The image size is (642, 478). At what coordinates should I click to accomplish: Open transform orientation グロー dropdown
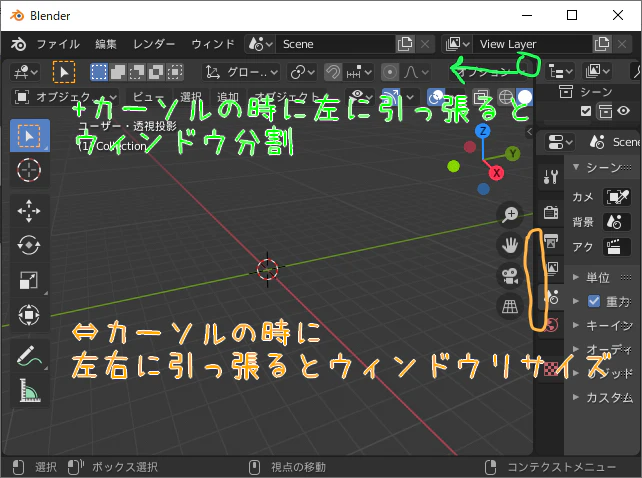click(x=241, y=73)
